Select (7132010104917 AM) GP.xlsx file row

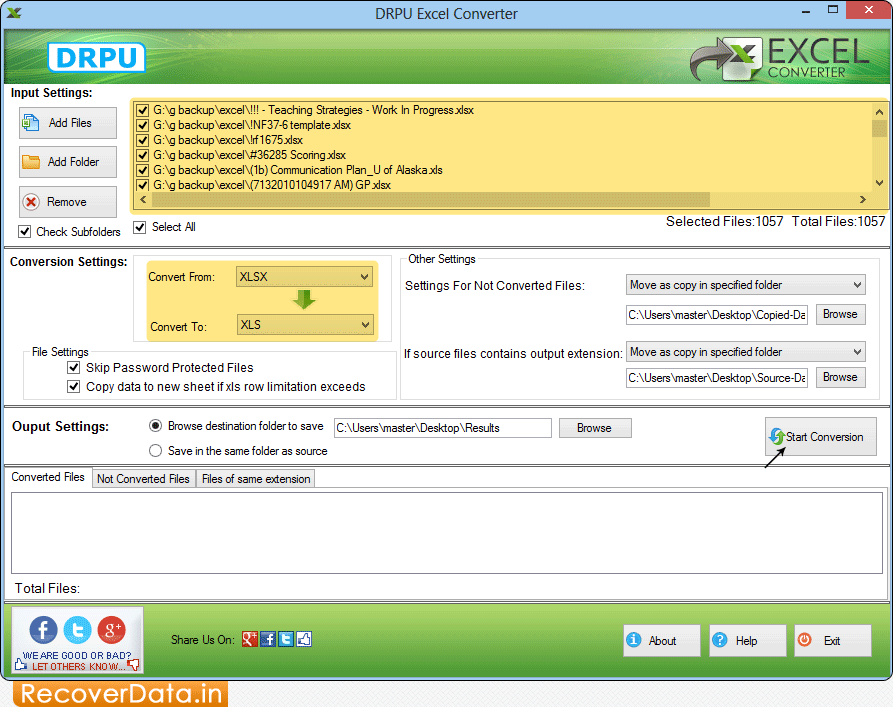[x=272, y=185]
